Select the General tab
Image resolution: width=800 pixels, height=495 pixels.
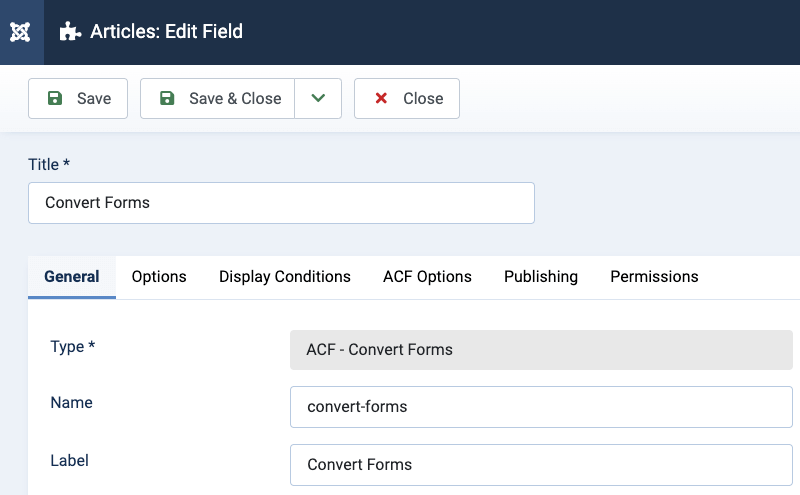pos(72,277)
